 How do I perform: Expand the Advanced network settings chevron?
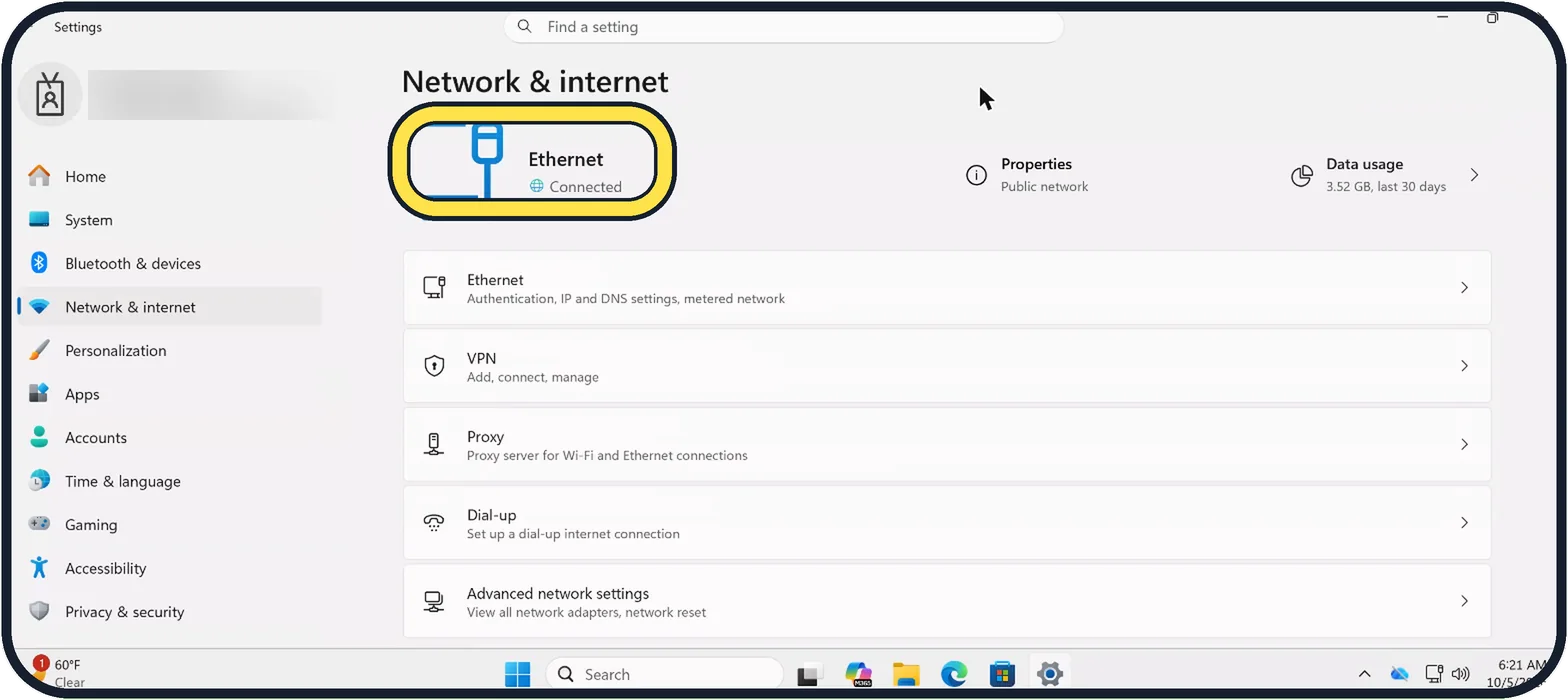tap(1464, 601)
